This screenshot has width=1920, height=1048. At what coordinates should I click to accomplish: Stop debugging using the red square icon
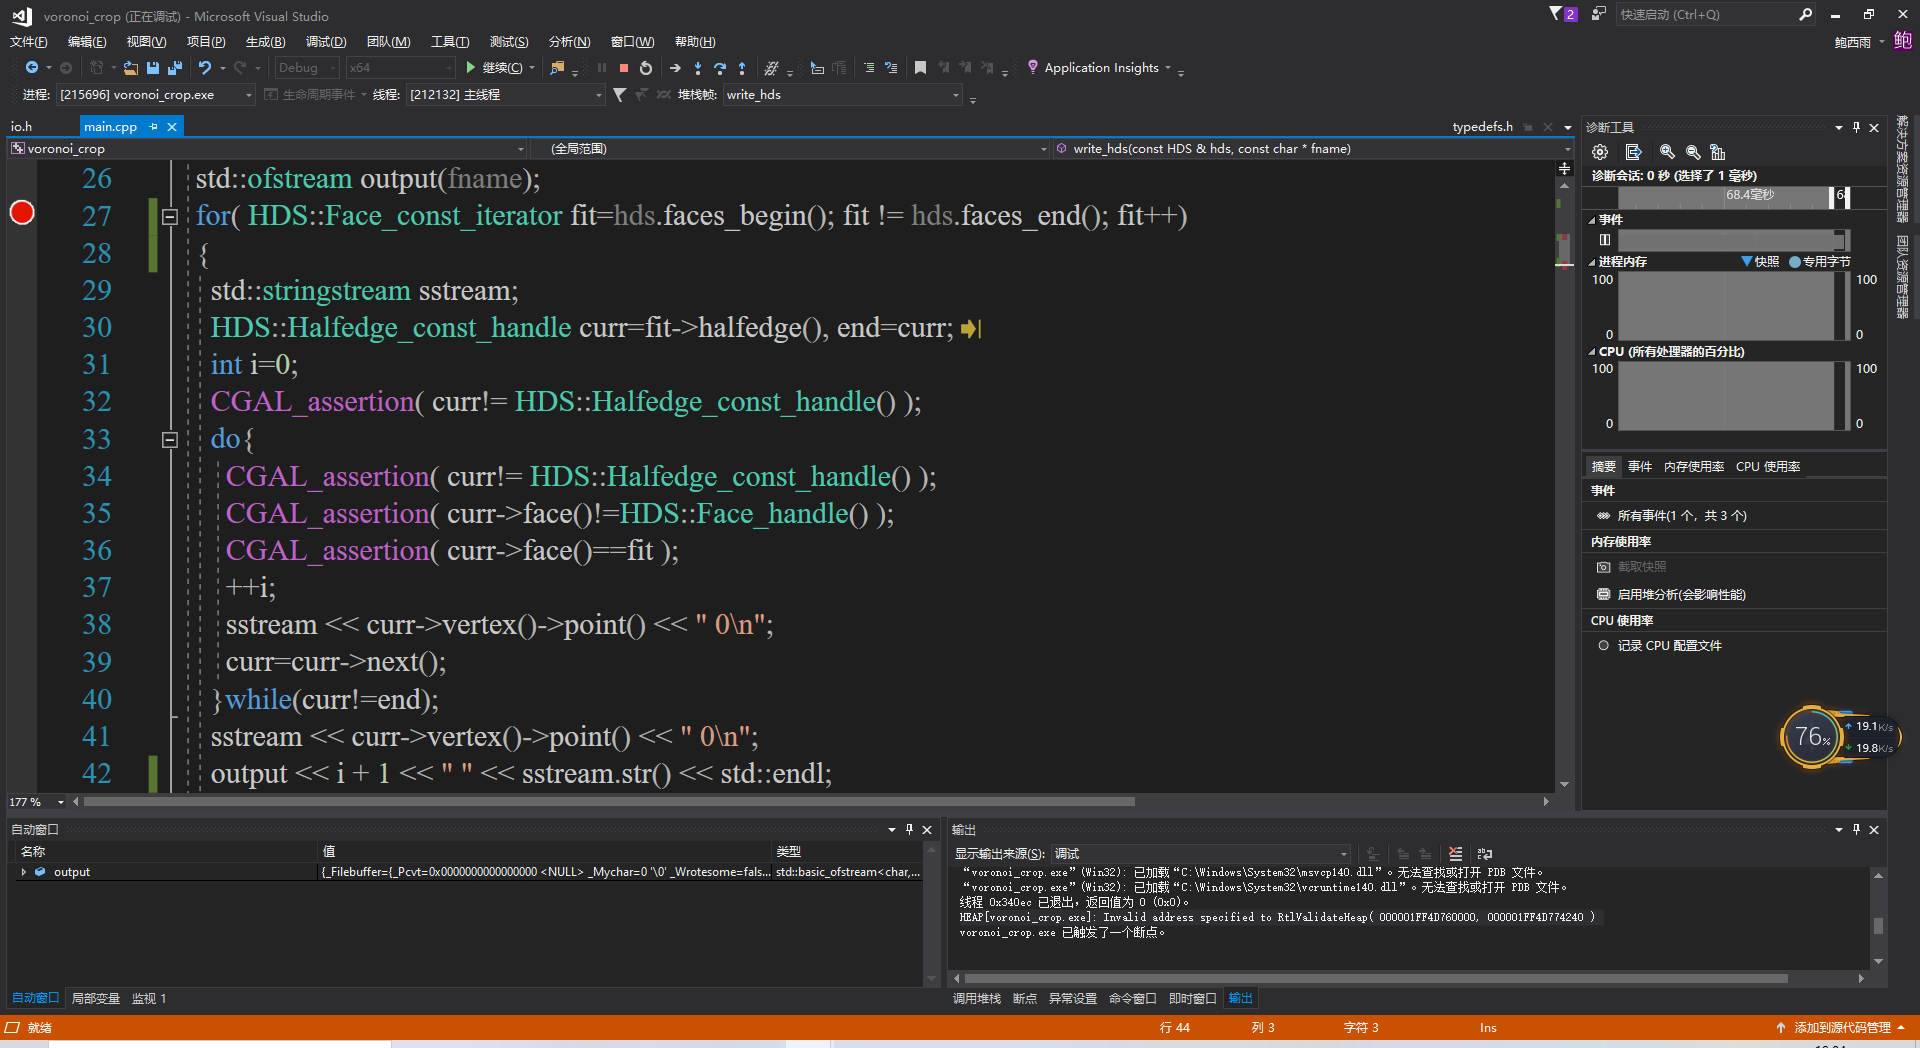pyautogui.click(x=624, y=67)
